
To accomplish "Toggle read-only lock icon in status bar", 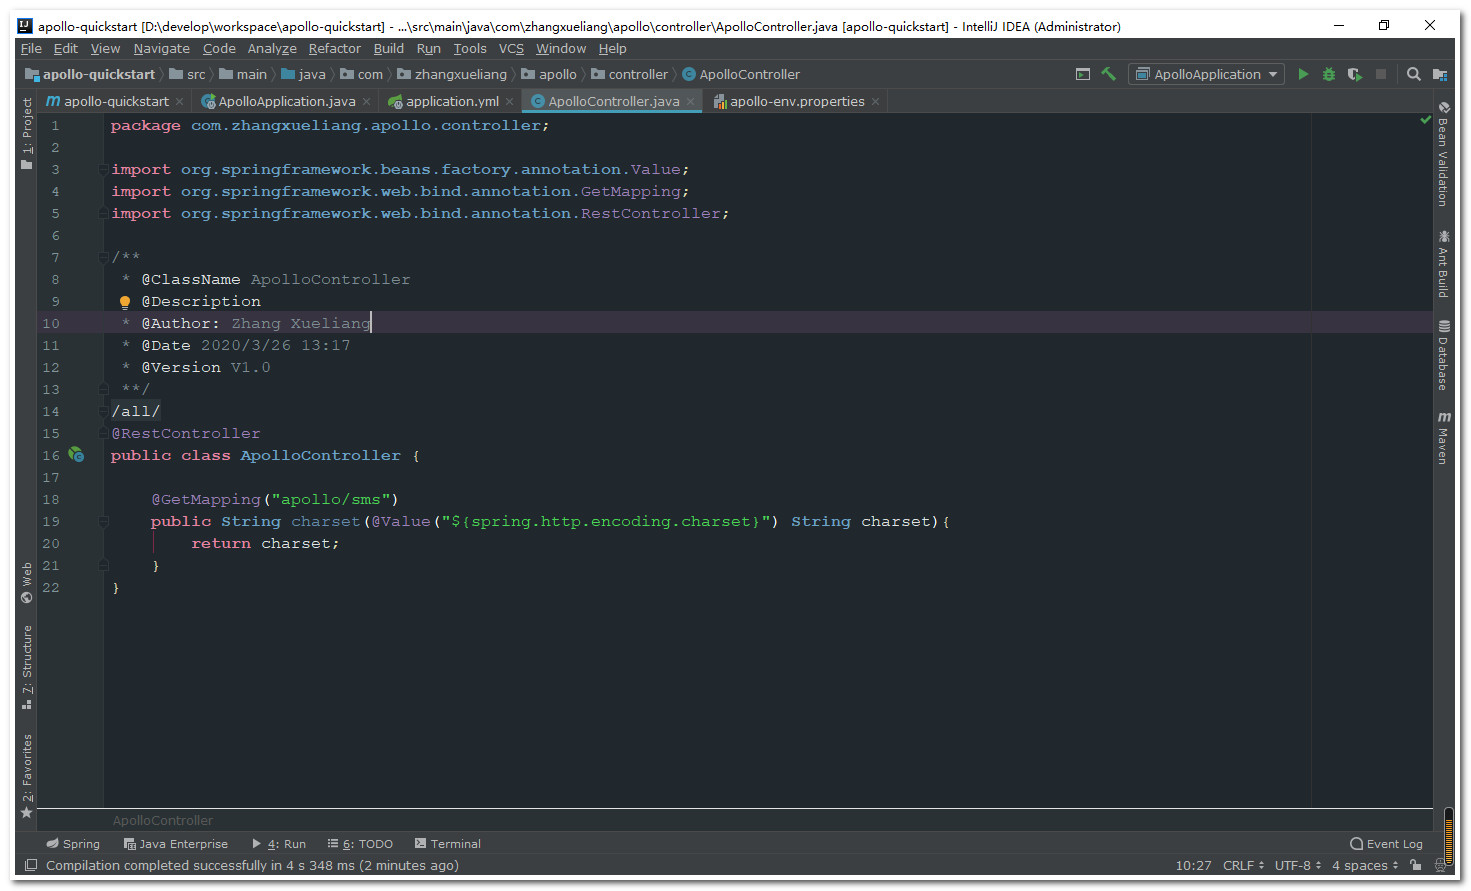I will [1415, 865].
